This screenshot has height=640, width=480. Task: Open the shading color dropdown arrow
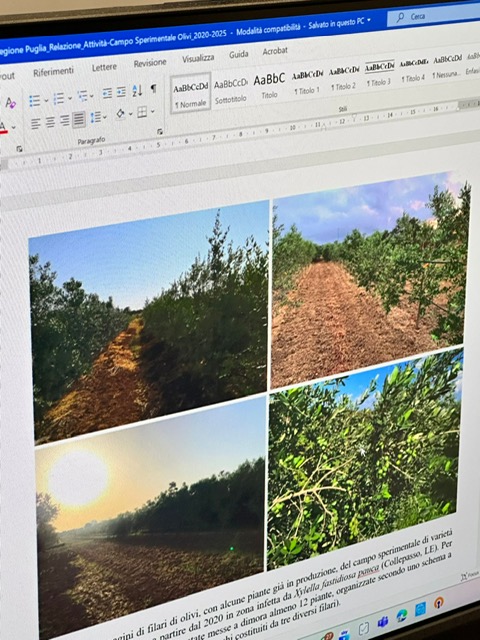(x=131, y=113)
